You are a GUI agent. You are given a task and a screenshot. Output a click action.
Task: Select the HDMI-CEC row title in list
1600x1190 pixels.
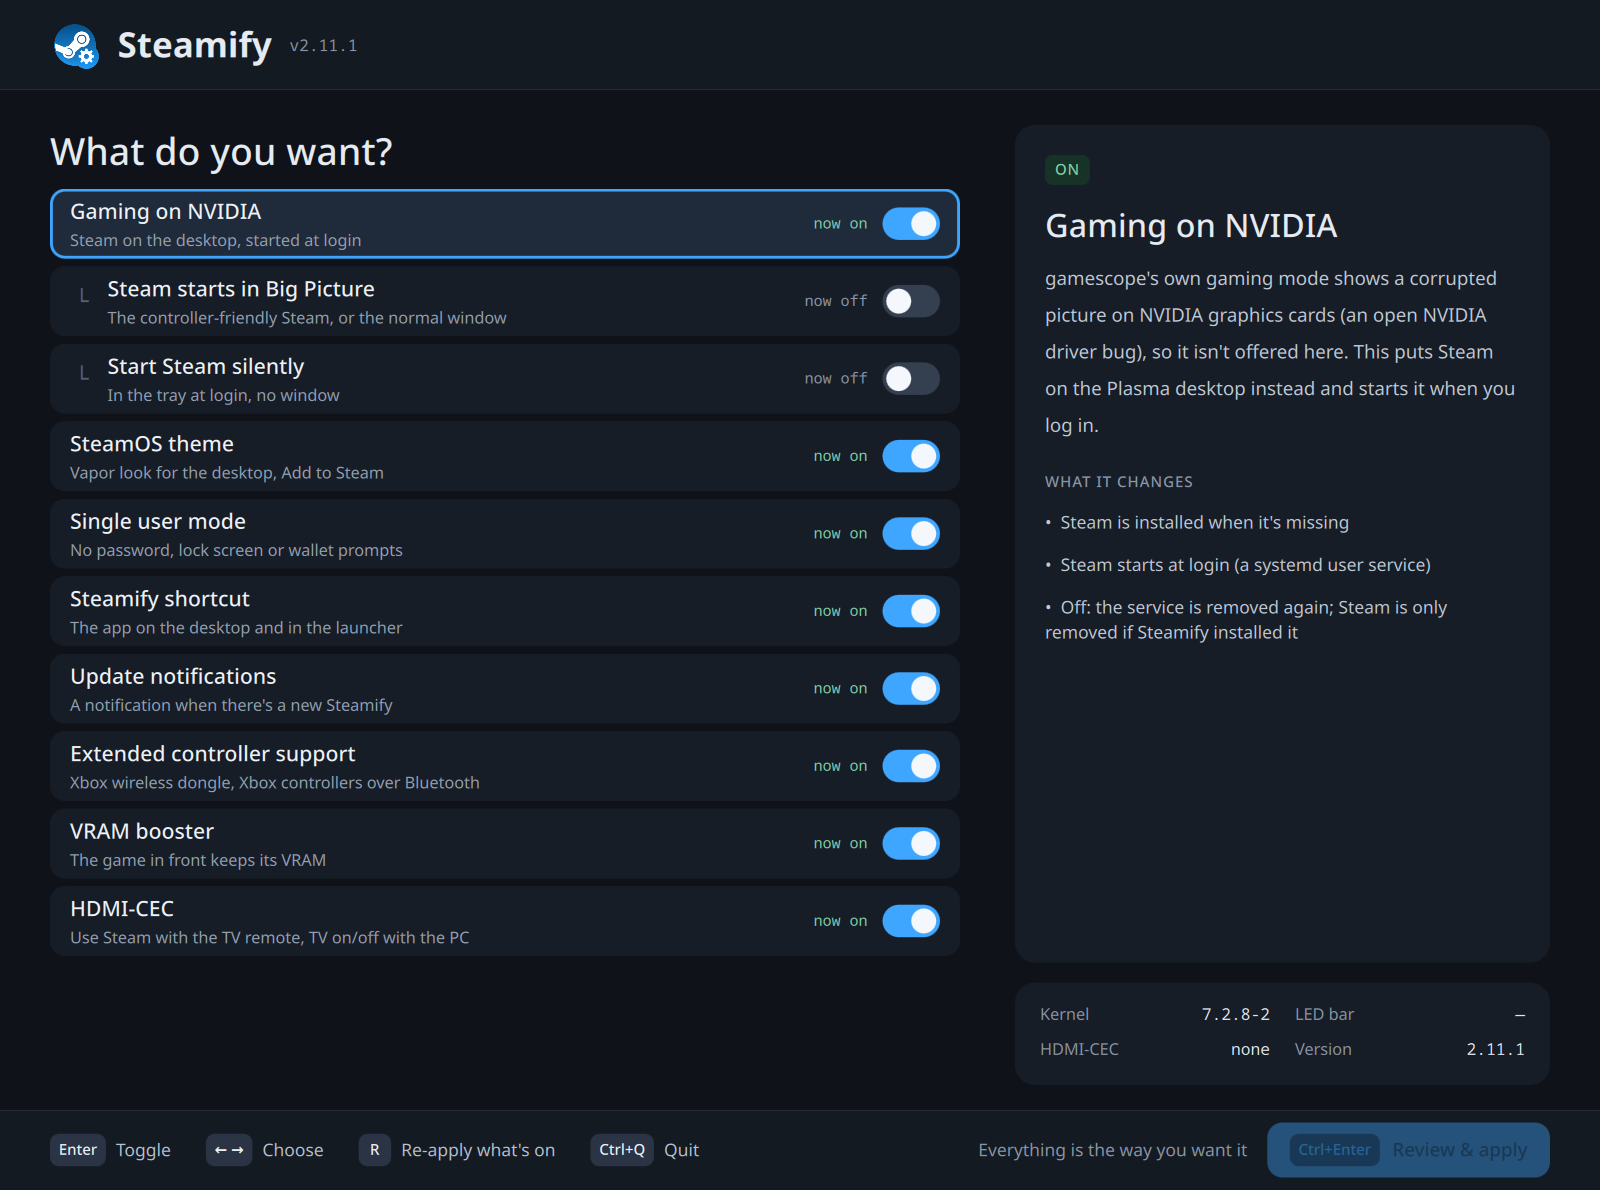[122, 909]
